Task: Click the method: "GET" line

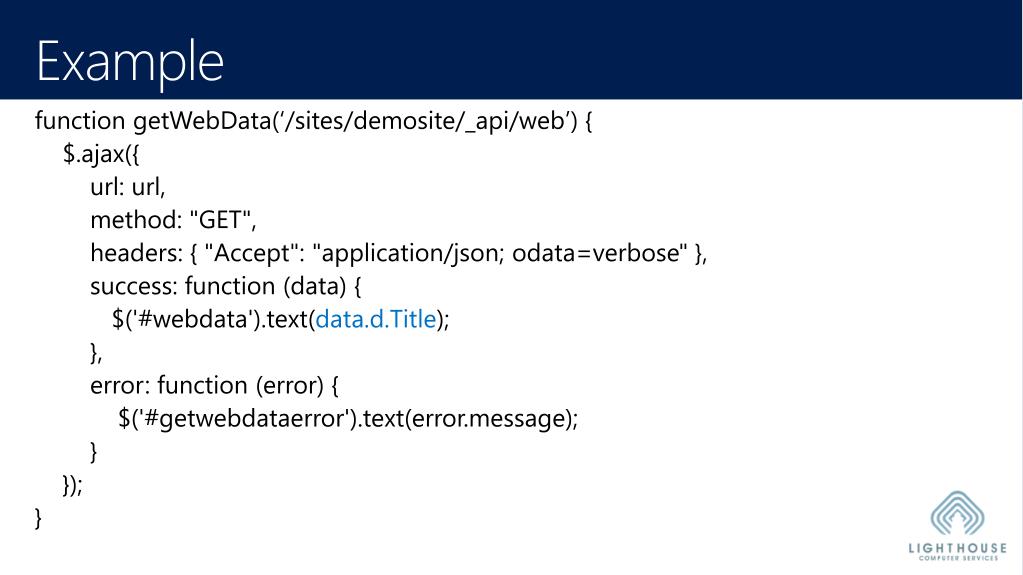Action: [174, 221]
